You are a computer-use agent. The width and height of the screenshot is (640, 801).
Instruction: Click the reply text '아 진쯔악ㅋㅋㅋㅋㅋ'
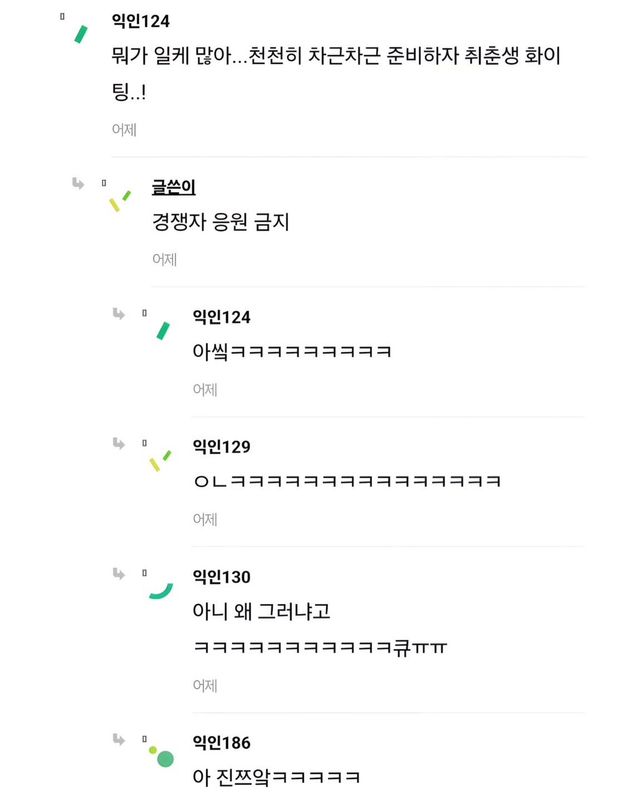[x=275, y=777]
